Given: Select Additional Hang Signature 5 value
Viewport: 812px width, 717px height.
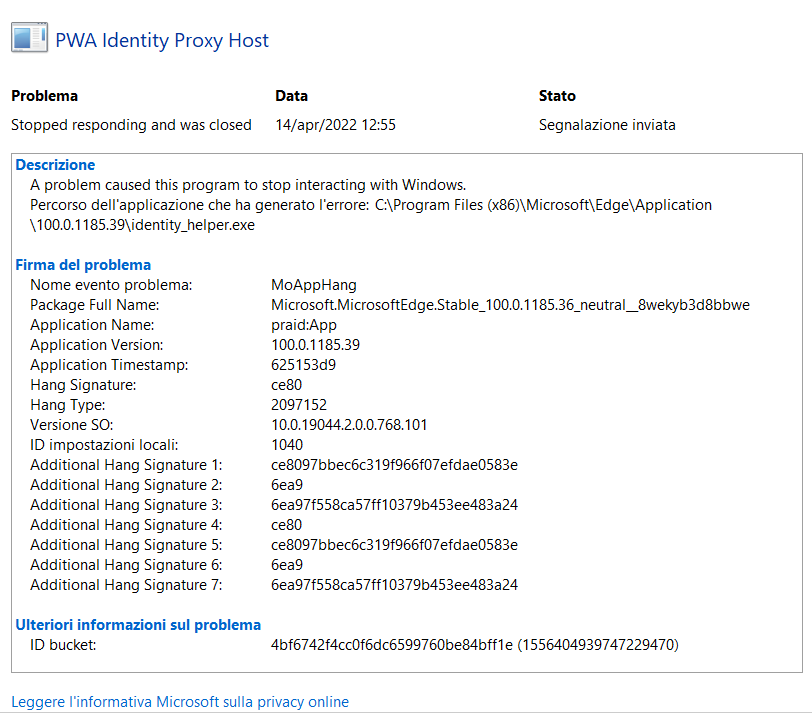Looking at the screenshot, I should pyautogui.click(x=394, y=545).
